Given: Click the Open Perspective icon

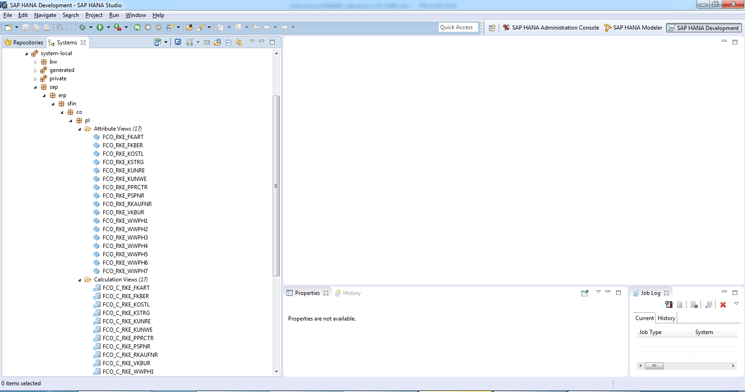Looking at the screenshot, I should coord(492,28).
